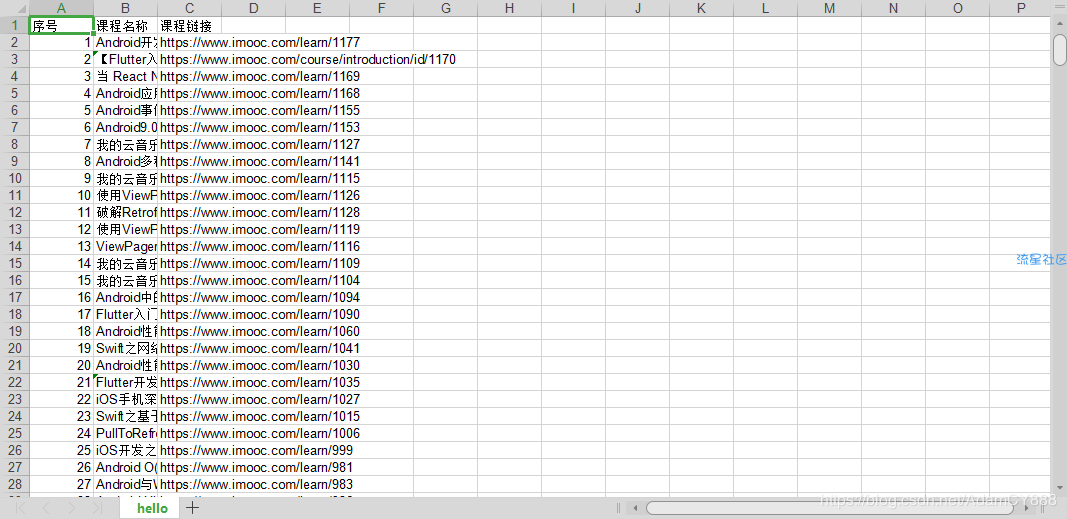The height and width of the screenshot is (519, 1067).
Task: Select the 课程链接 header cell
Action: pos(189,26)
